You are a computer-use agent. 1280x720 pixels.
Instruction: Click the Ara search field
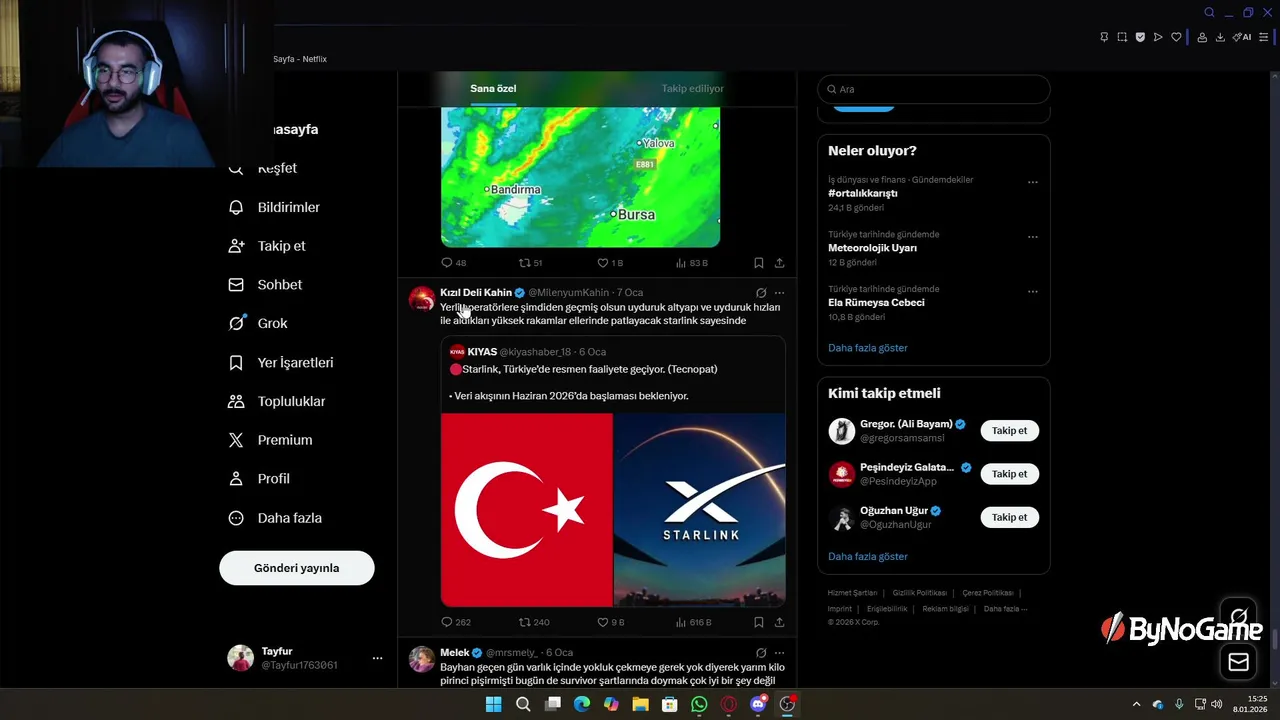click(934, 89)
